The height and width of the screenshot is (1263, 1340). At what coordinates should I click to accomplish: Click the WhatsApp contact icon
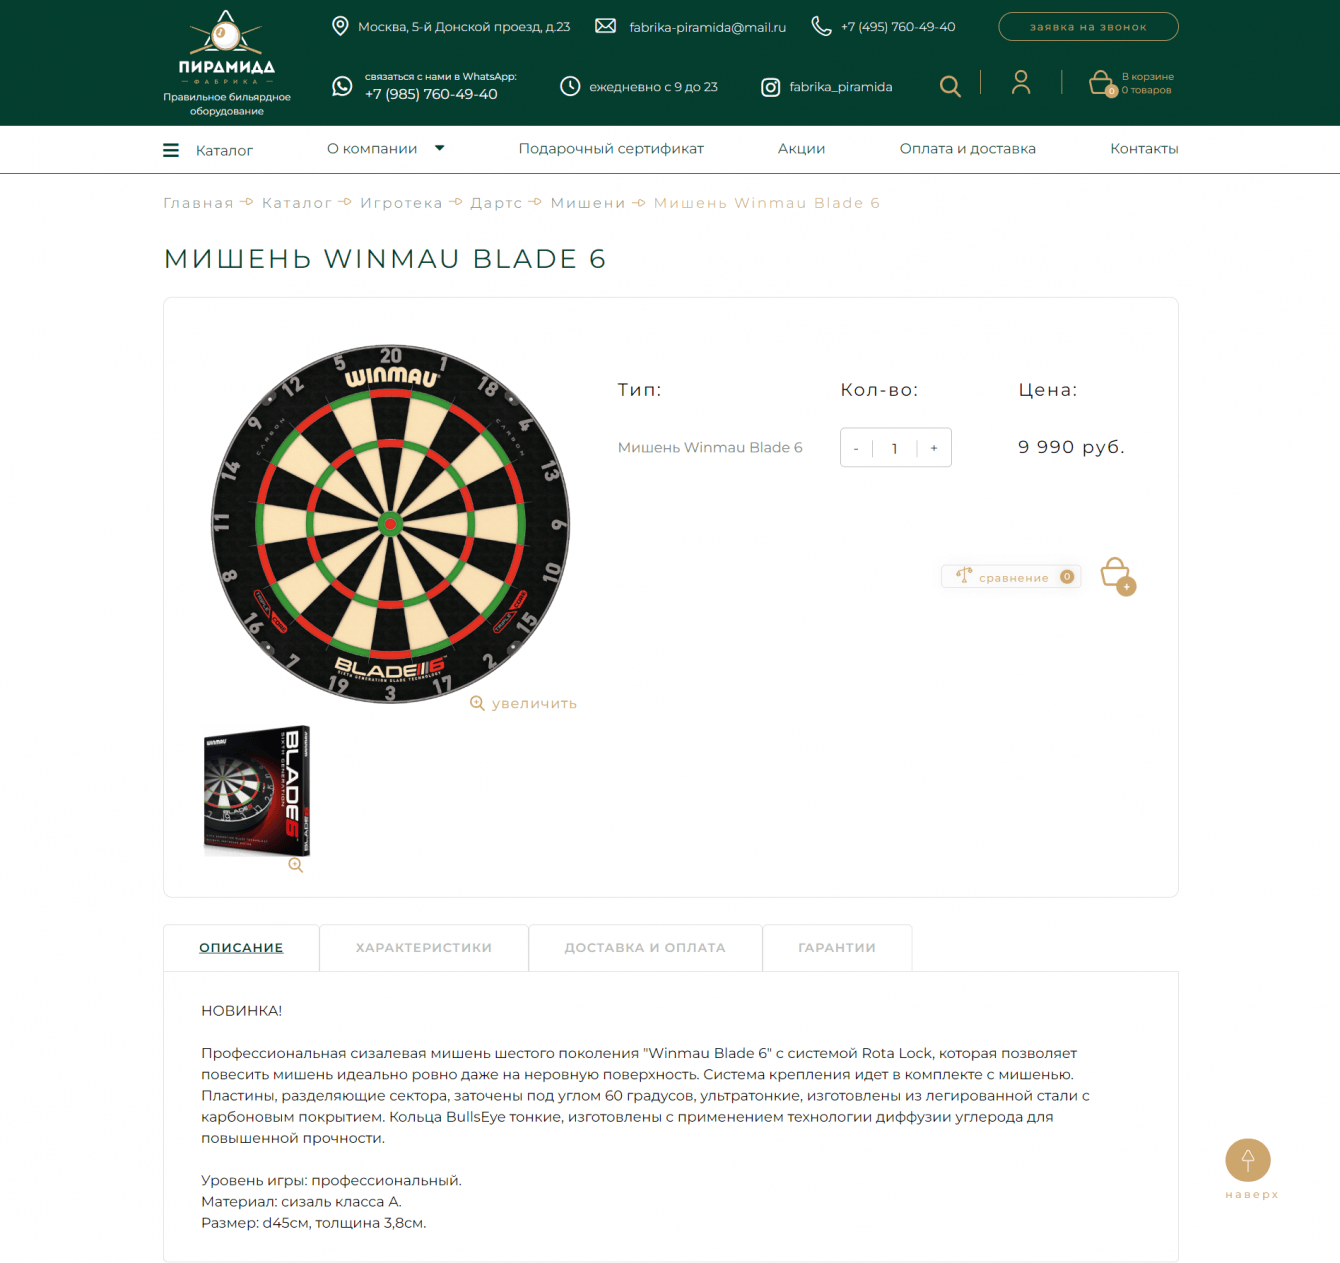(342, 86)
